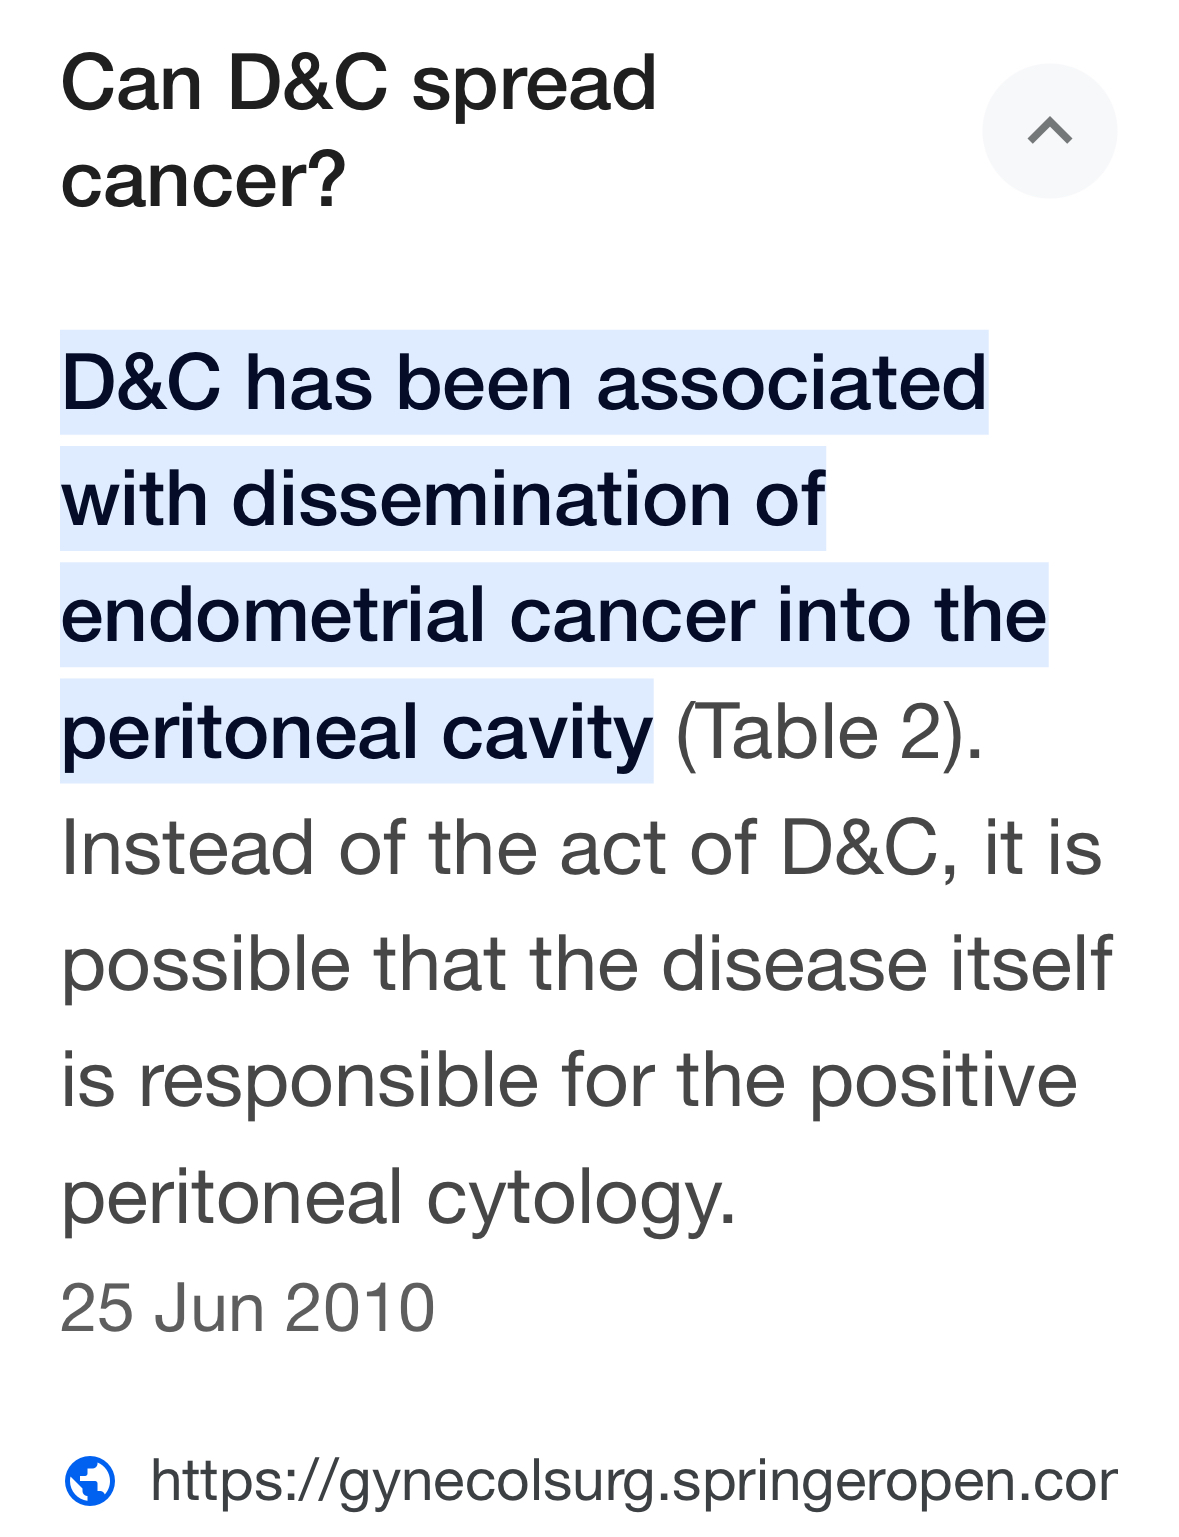The height and width of the screenshot is (1537, 1179).
Task: Click the closing words 'peritoneal cytology.'
Action: click(399, 1197)
